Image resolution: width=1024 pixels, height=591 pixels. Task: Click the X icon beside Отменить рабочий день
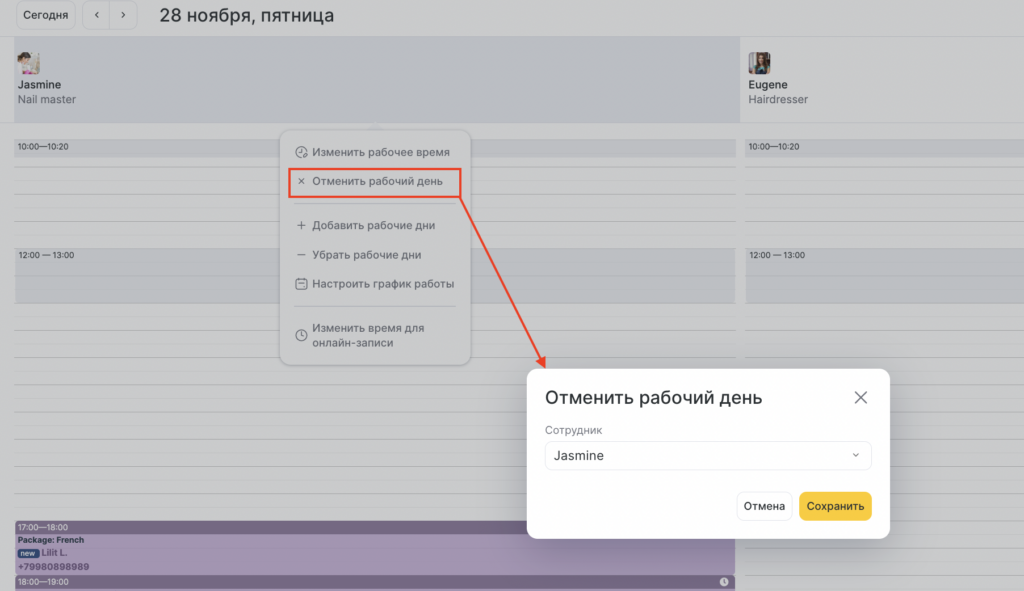click(301, 182)
